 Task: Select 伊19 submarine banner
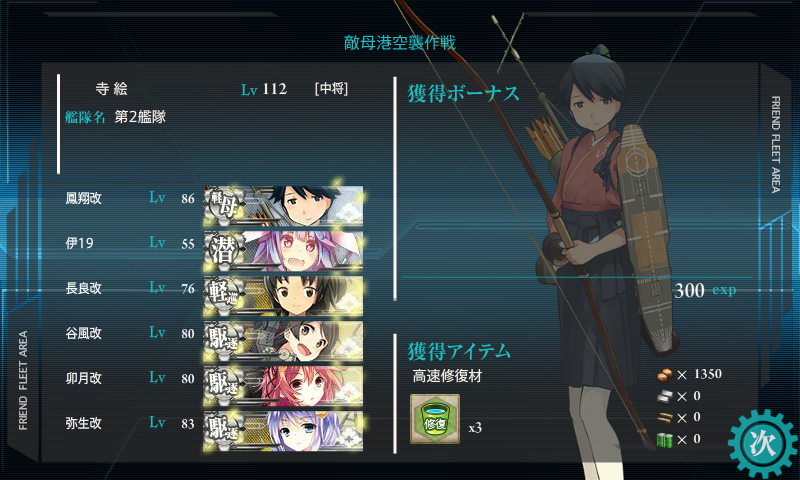point(283,250)
